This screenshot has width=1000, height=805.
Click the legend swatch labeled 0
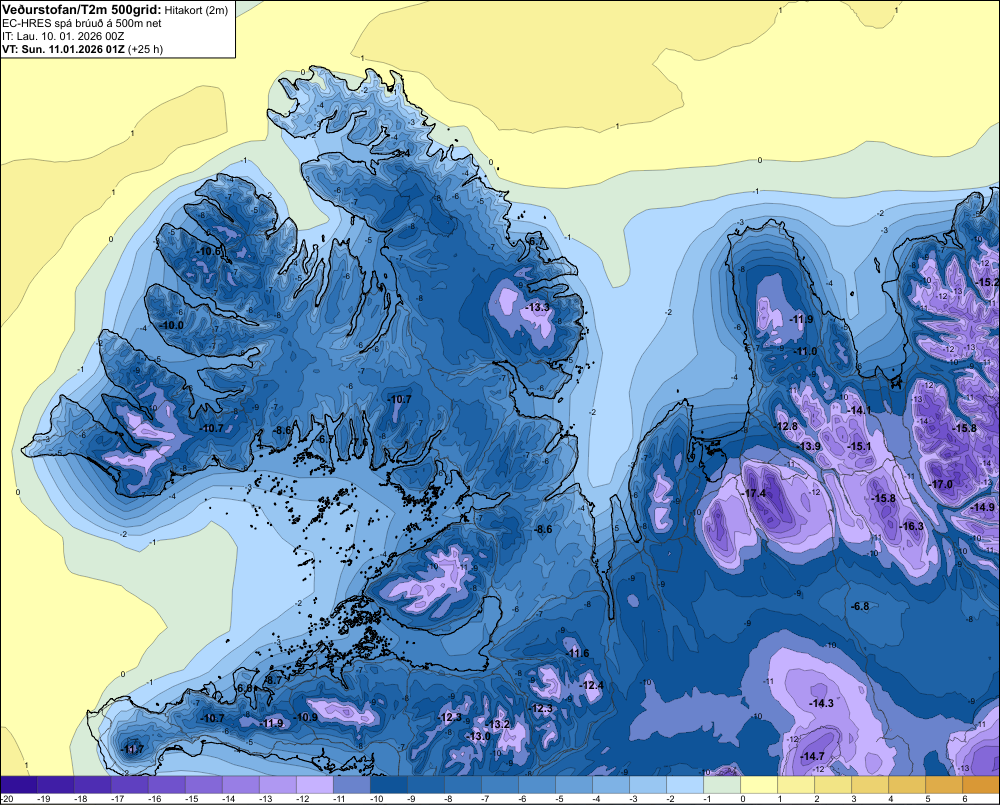(759, 785)
